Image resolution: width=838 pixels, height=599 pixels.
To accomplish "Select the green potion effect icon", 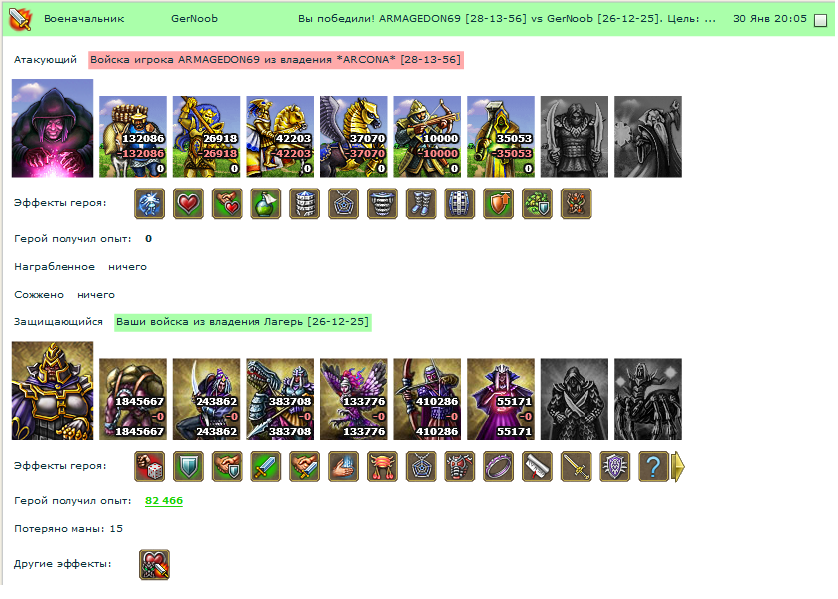I will [266, 204].
